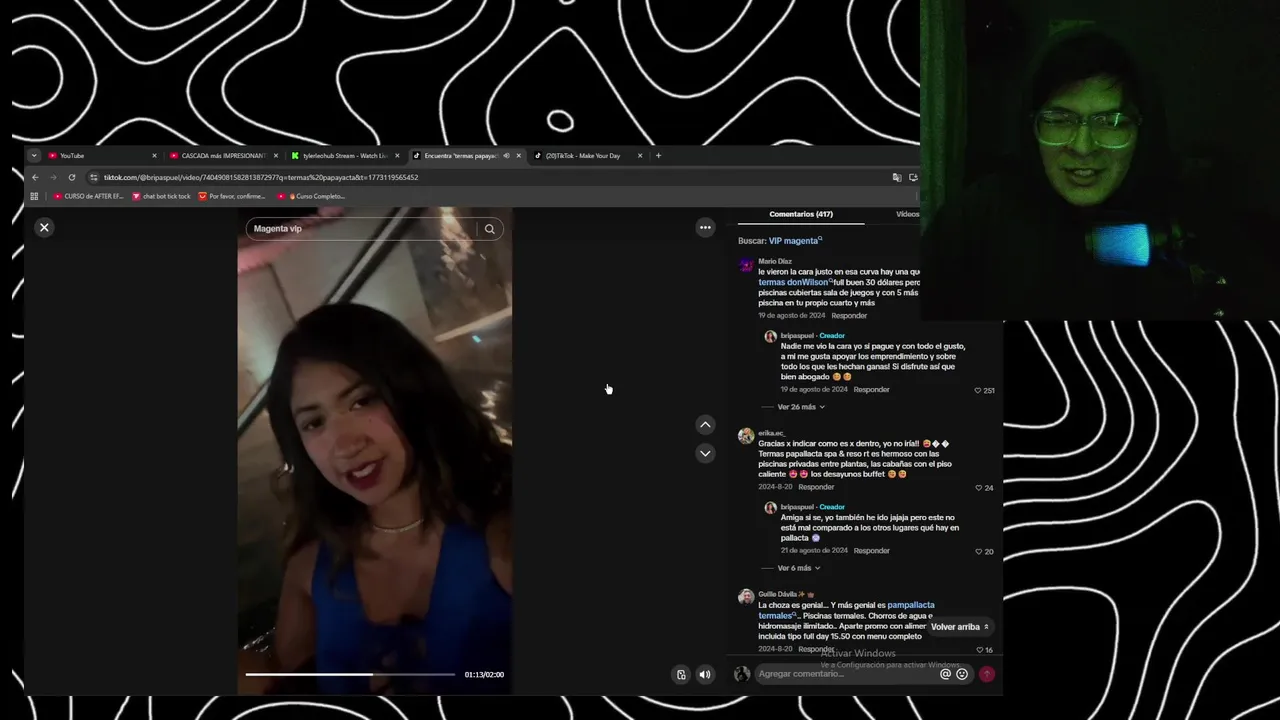This screenshot has height=720, width=1280.
Task: Open Mario Díaz's profile avatar
Action: tap(746, 265)
